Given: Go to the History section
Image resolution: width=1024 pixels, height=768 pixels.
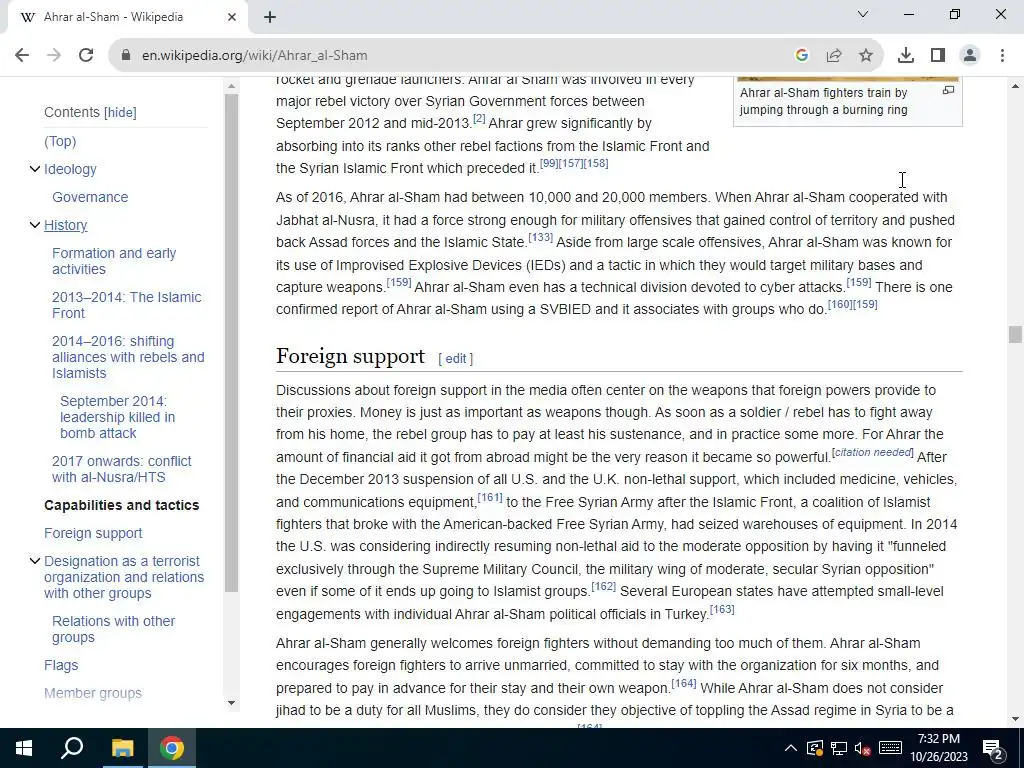Looking at the screenshot, I should pos(65,225).
